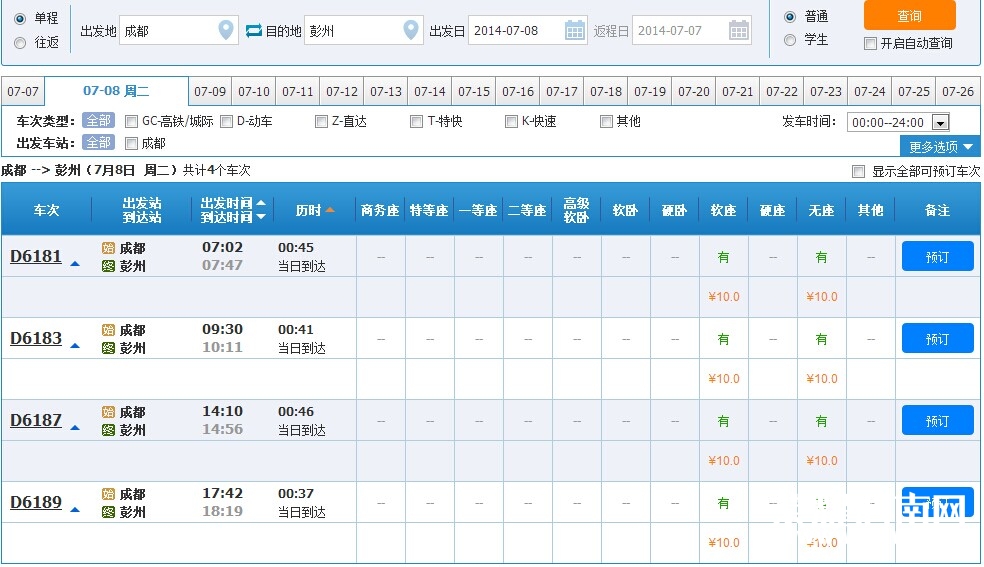Expand D6187 stop details triangle
Screen dimensions: 984x567
coord(75,428)
